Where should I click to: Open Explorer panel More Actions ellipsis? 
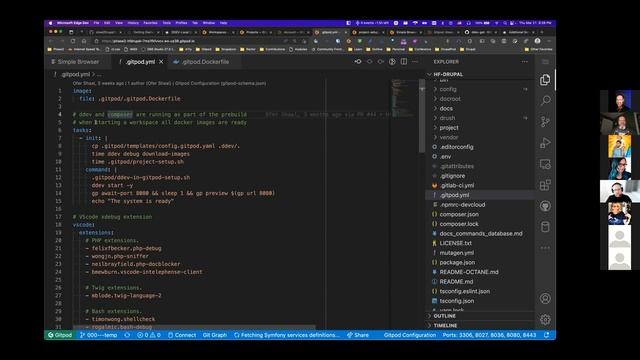(x=524, y=62)
